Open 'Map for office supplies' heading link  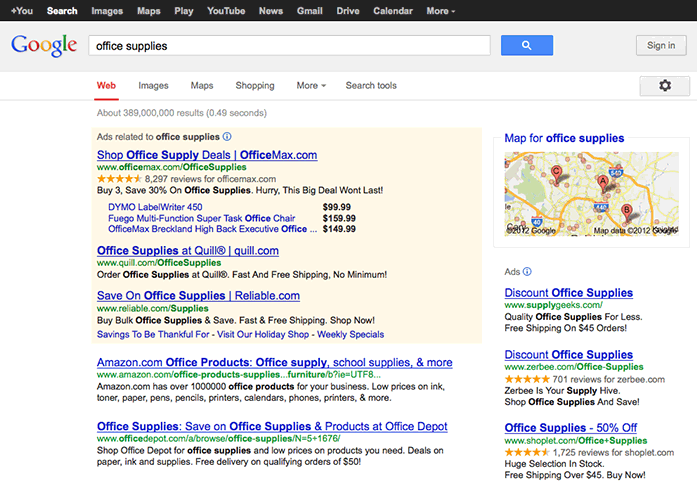[x=564, y=138]
